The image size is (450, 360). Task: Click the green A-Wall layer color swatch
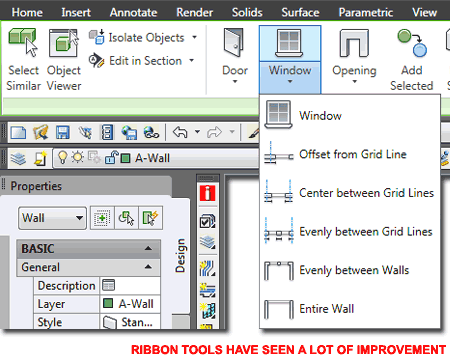125,158
